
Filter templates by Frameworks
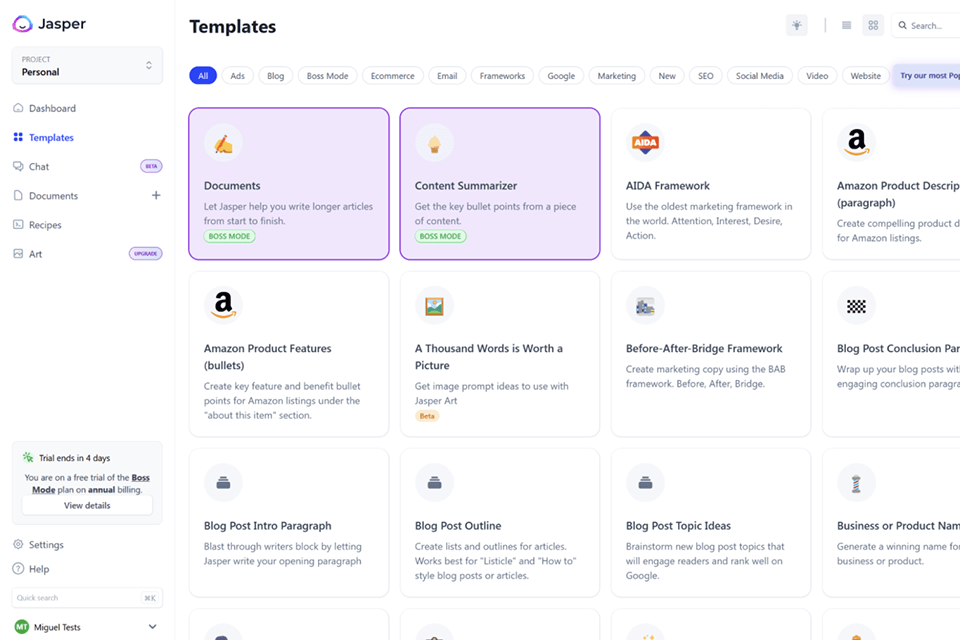click(502, 76)
